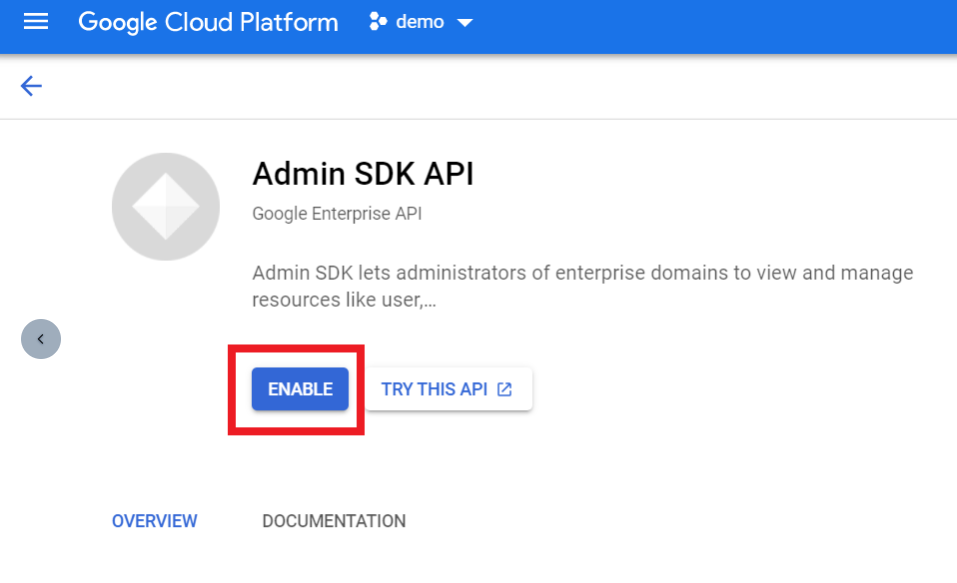The width and height of the screenshot is (957, 583).
Task: Click the external link icon on Try This API
Action: [x=505, y=390]
